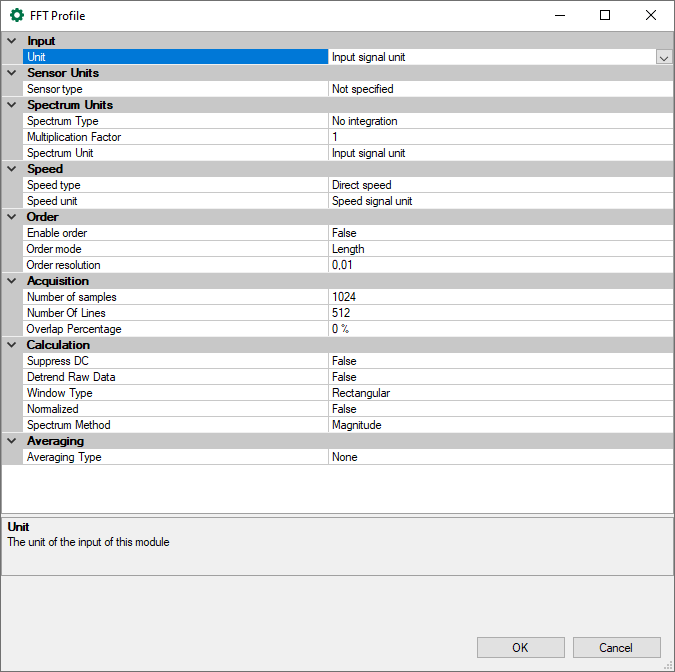Collapse the Order section

12,217
